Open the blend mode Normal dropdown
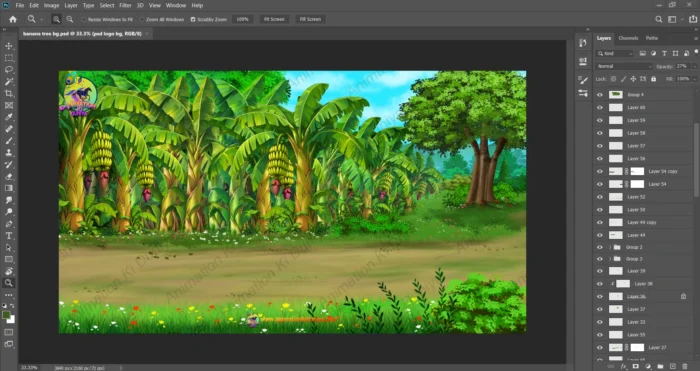This screenshot has width=700, height=371. (624, 66)
